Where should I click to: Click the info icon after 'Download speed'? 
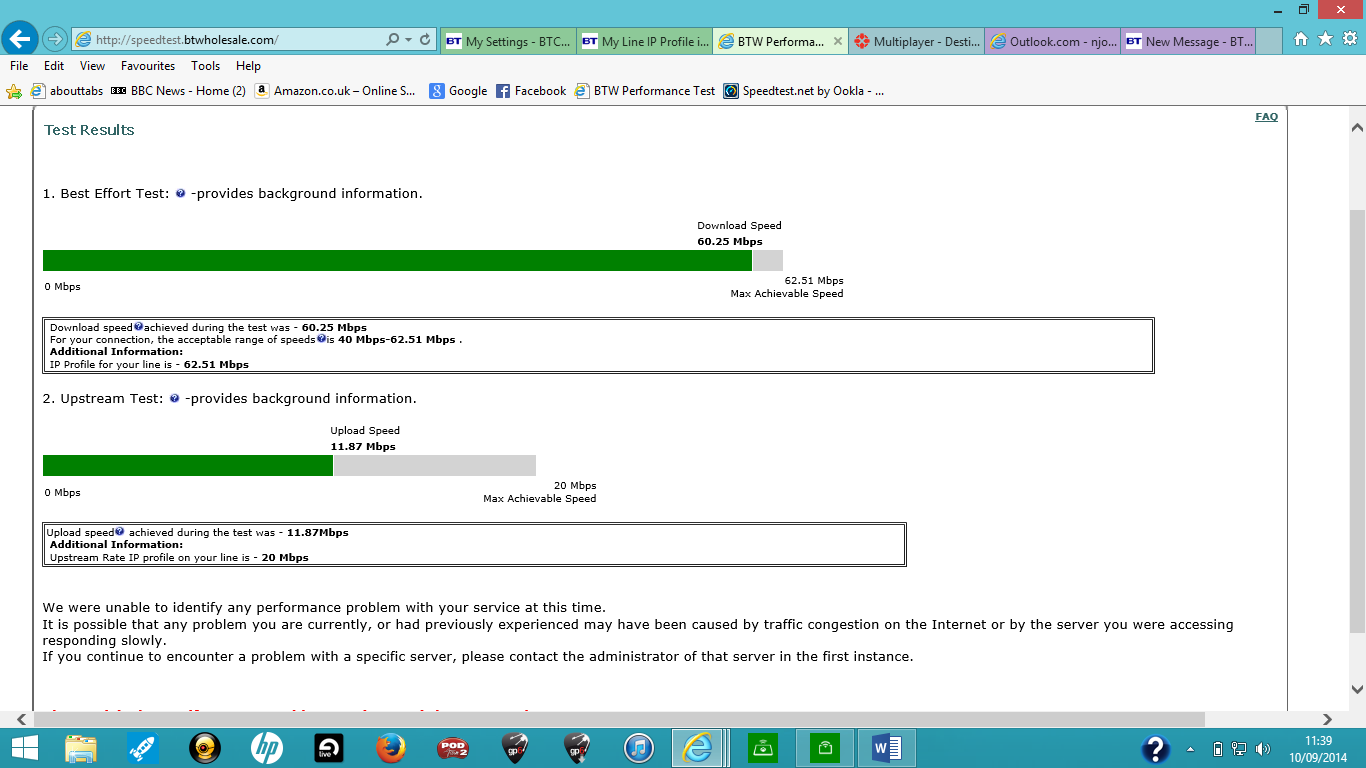[x=138, y=327]
